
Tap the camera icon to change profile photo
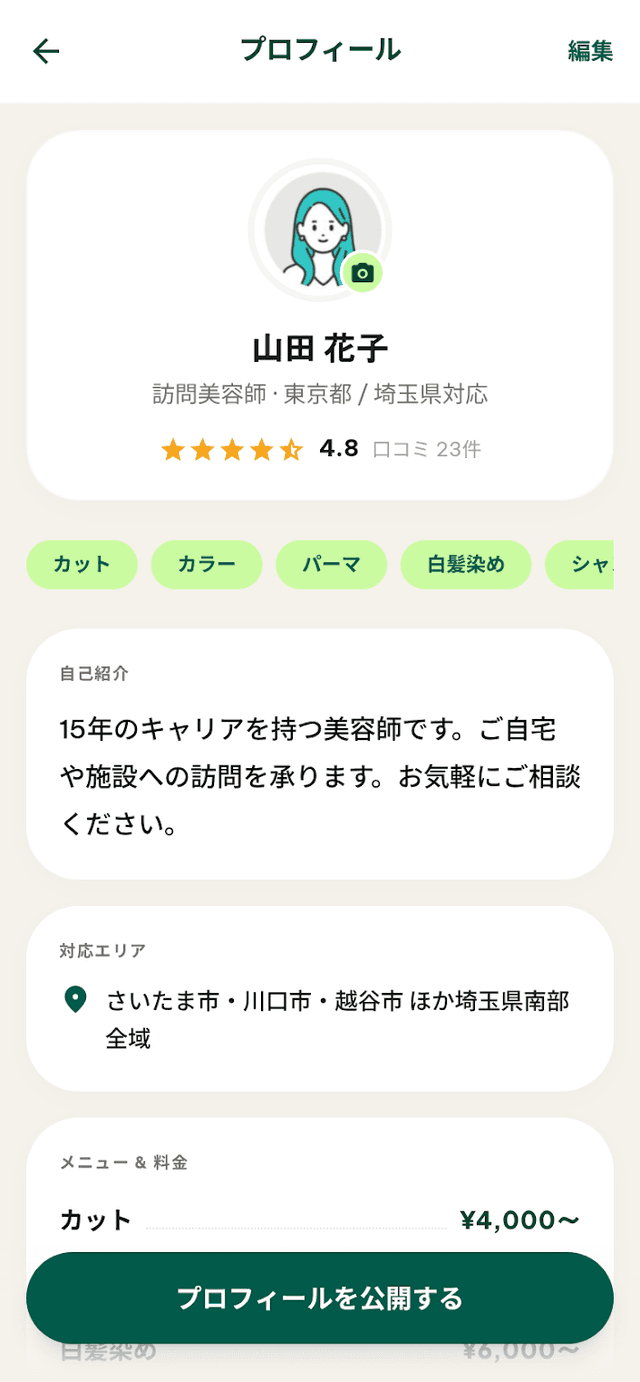(x=366, y=272)
